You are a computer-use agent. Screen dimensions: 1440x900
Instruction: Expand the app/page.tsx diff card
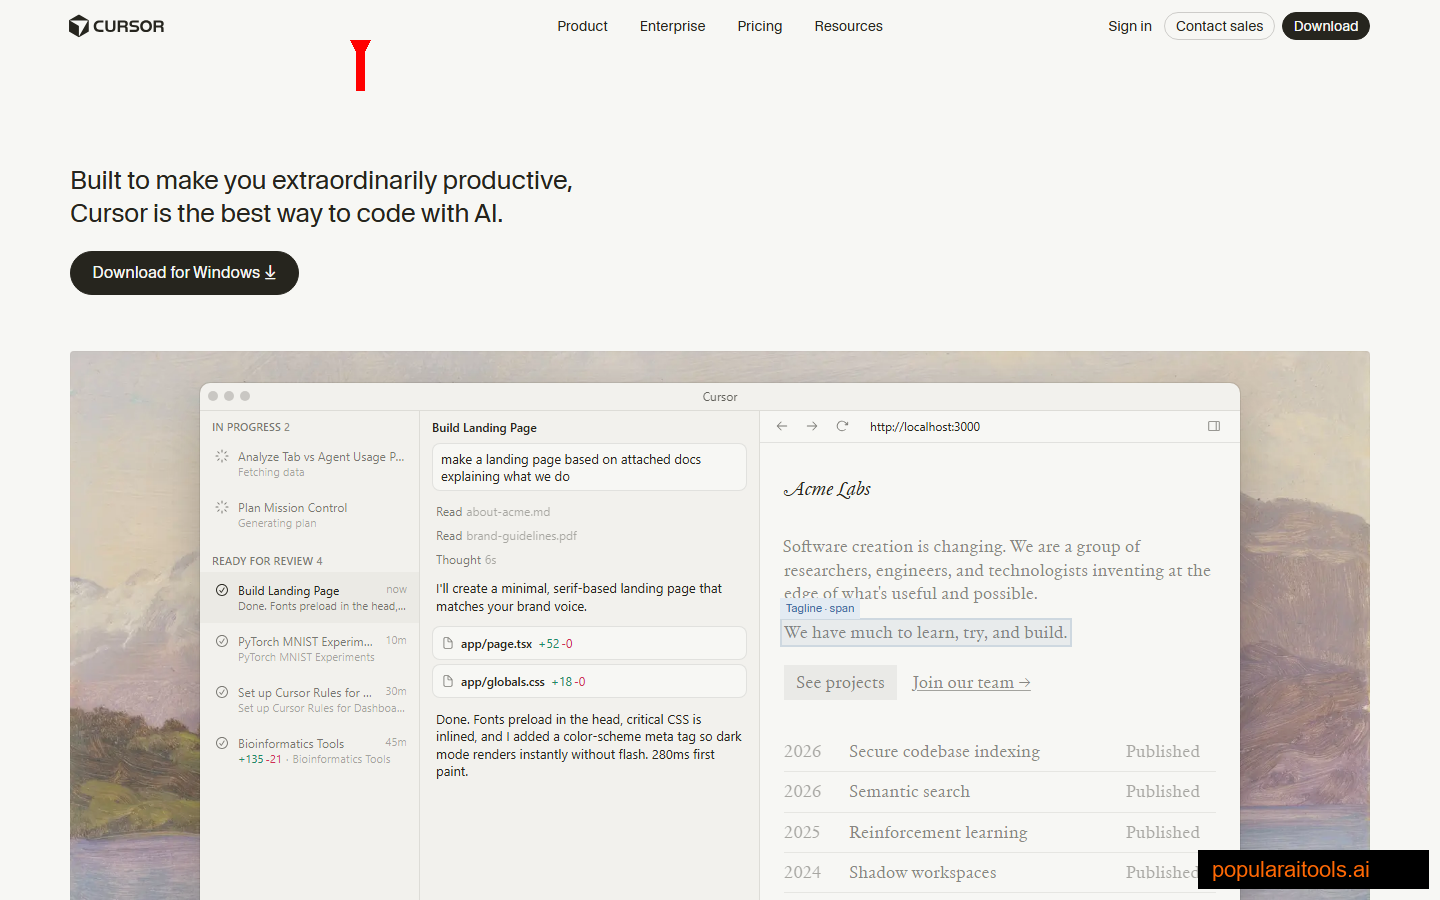pyautogui.click(x=589, y=642)
